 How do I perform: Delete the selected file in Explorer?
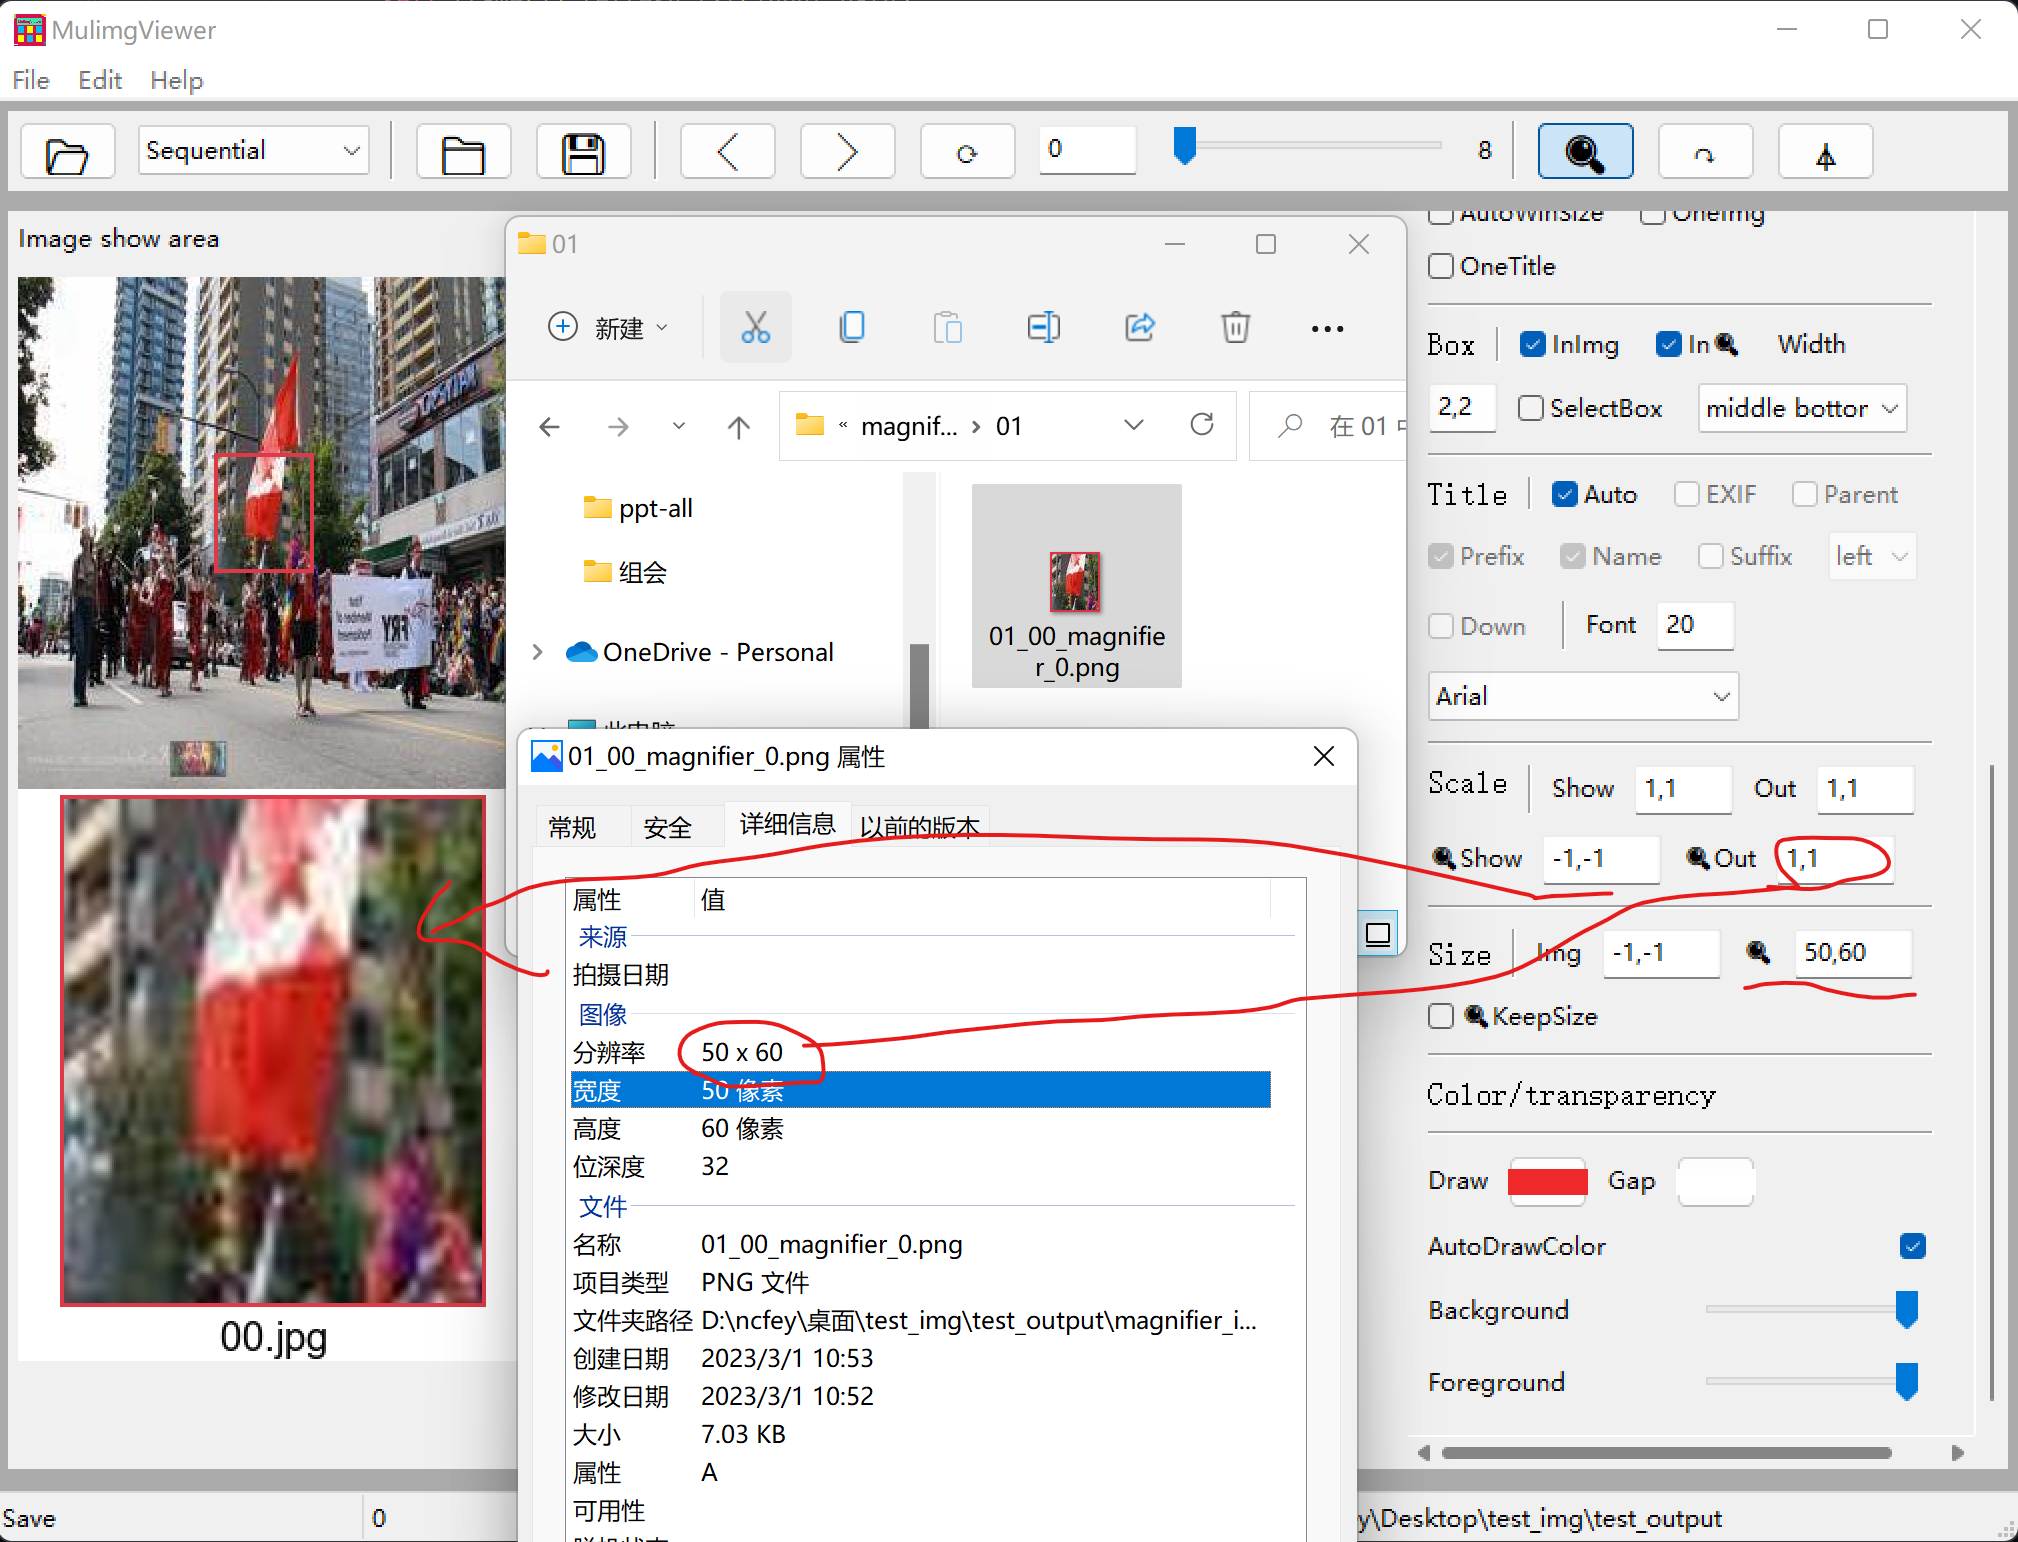tap(1236, 327)
